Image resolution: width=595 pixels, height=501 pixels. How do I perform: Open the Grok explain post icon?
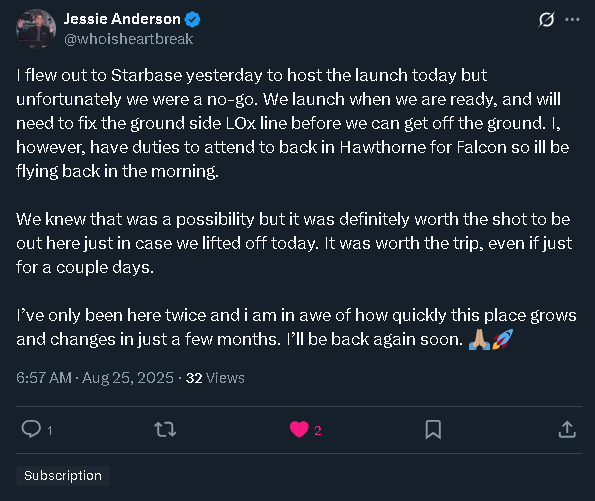click(x=546, y=20)
